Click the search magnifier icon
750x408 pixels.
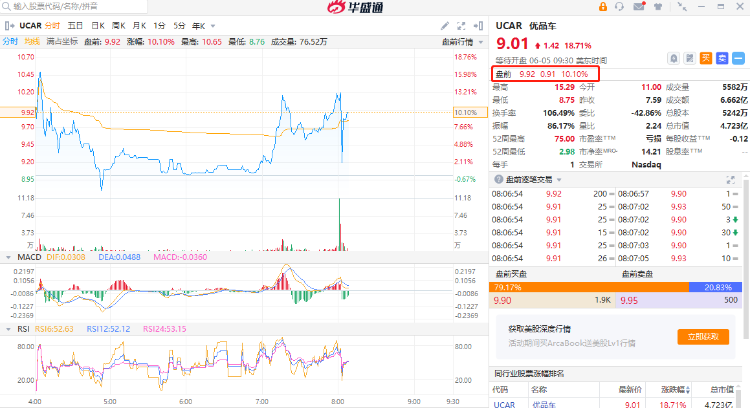click(6, 6)
